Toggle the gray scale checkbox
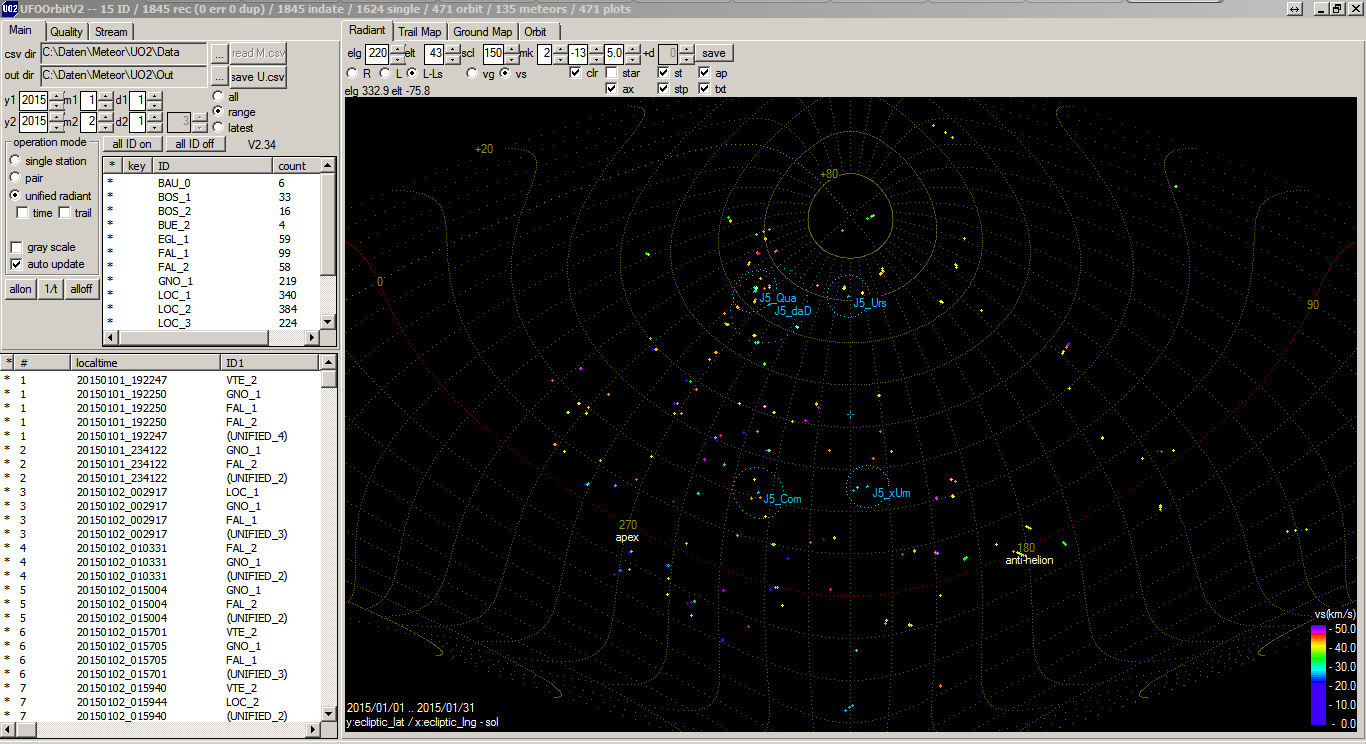Image resolution: width=1366 pixels, height=744 pixels. coord(16,247)
